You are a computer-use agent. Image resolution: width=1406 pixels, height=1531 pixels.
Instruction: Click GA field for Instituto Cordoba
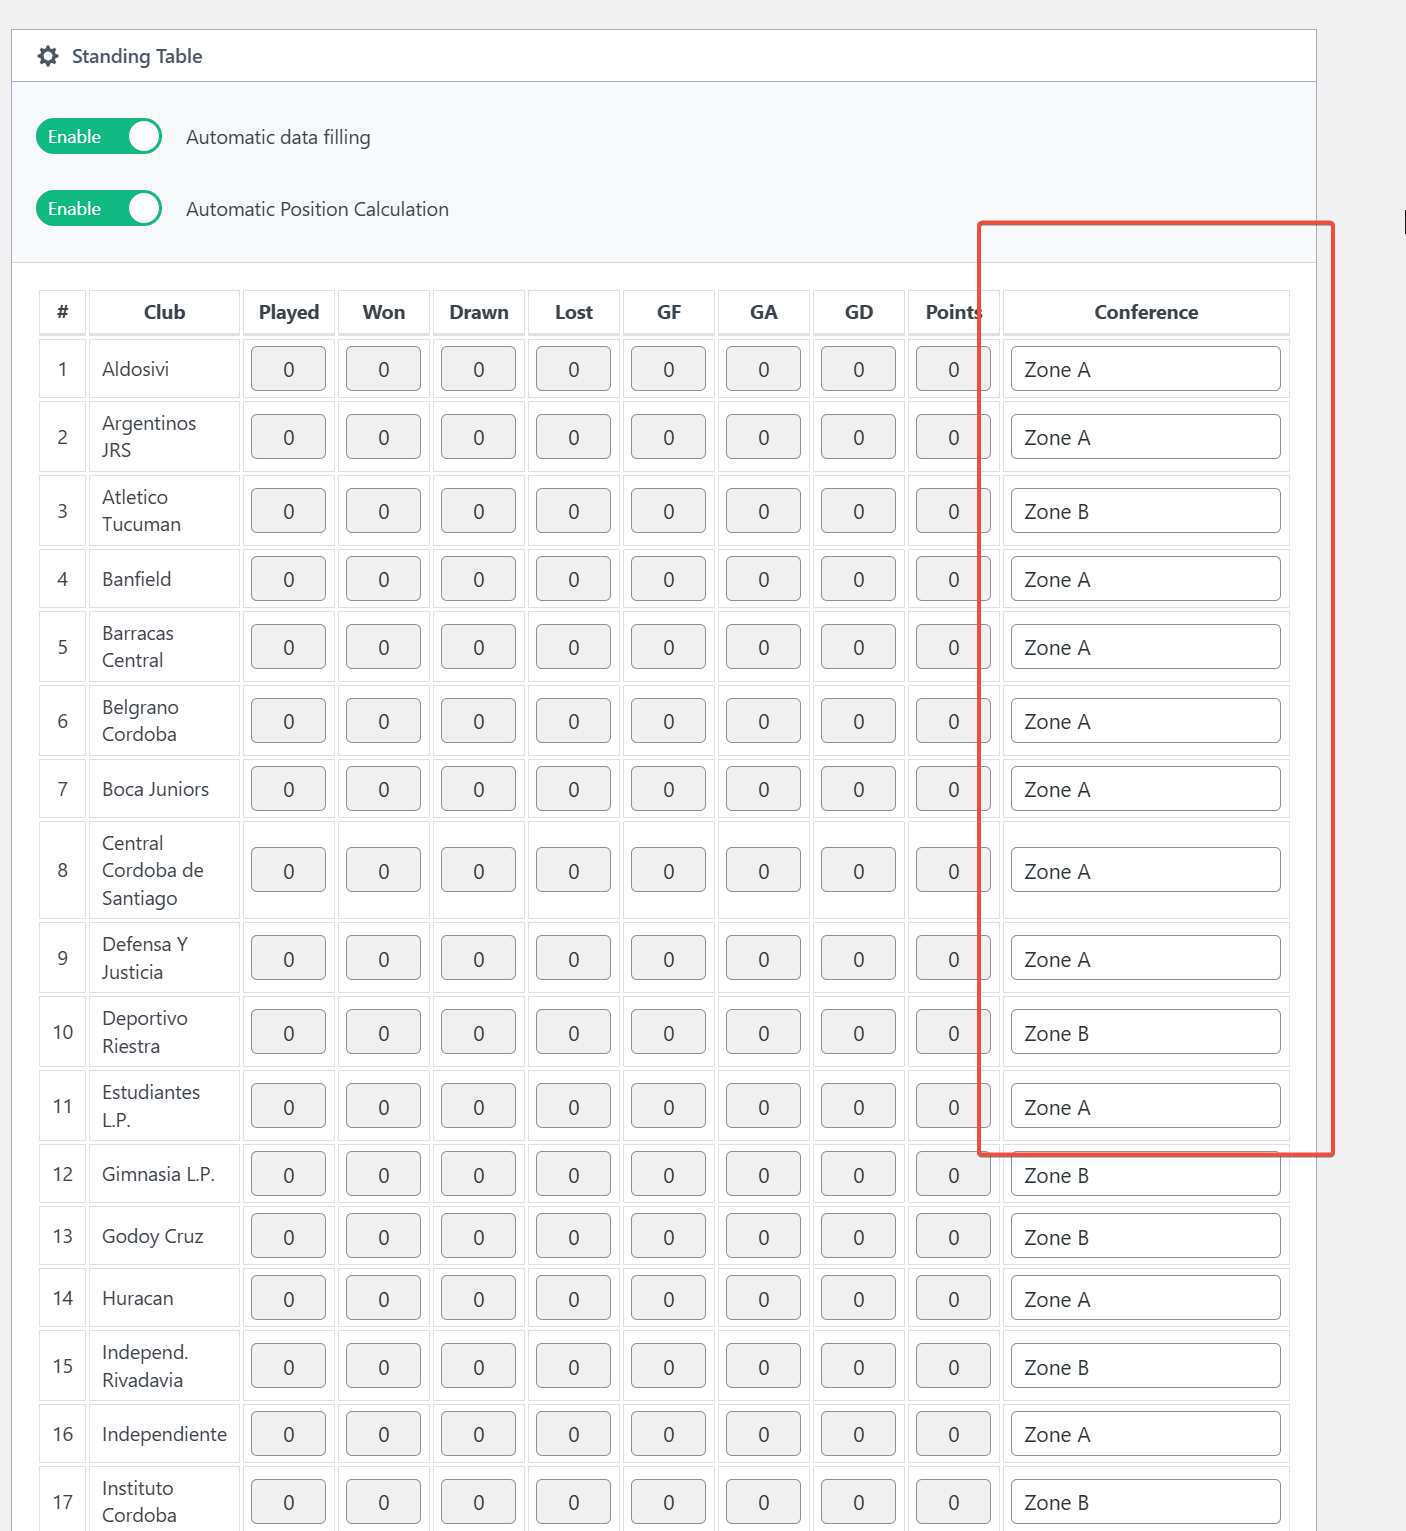coord(764,1502)
